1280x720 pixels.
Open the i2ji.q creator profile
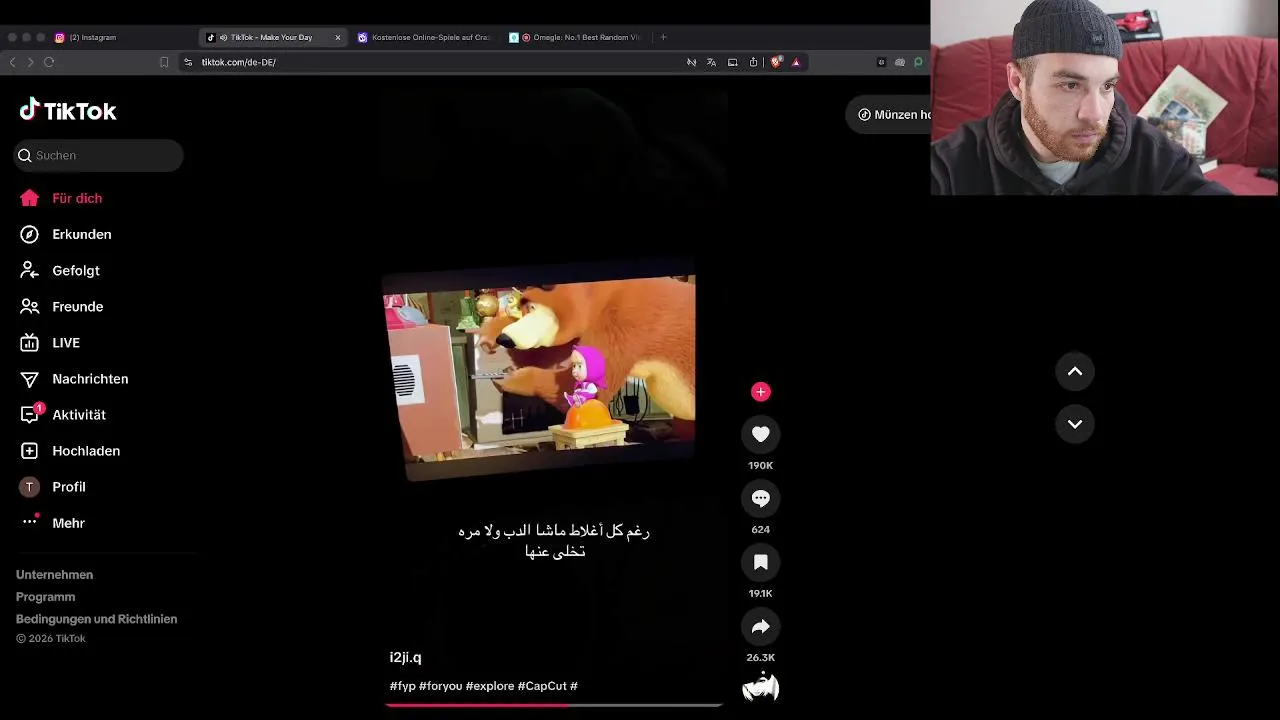pyautogui.click(x=405, y=657)
